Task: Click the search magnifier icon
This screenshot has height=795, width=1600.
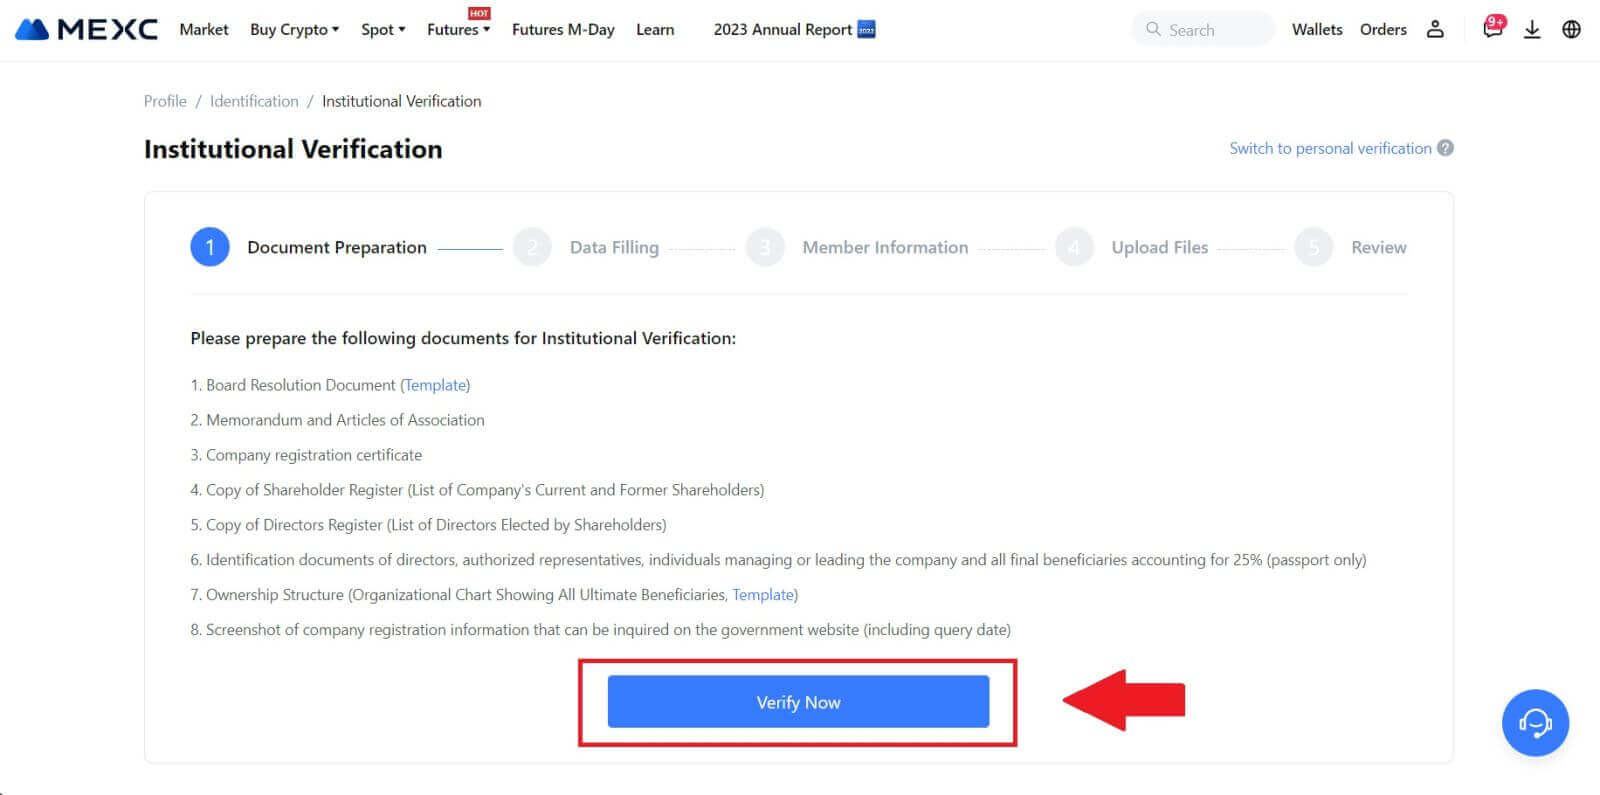Action: 1152,29
